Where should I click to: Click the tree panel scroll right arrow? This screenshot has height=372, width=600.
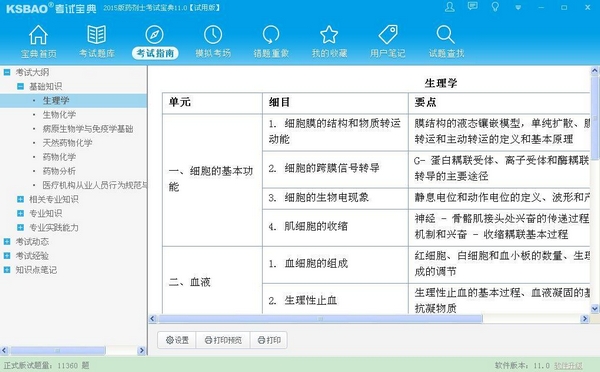pos(142,351)
